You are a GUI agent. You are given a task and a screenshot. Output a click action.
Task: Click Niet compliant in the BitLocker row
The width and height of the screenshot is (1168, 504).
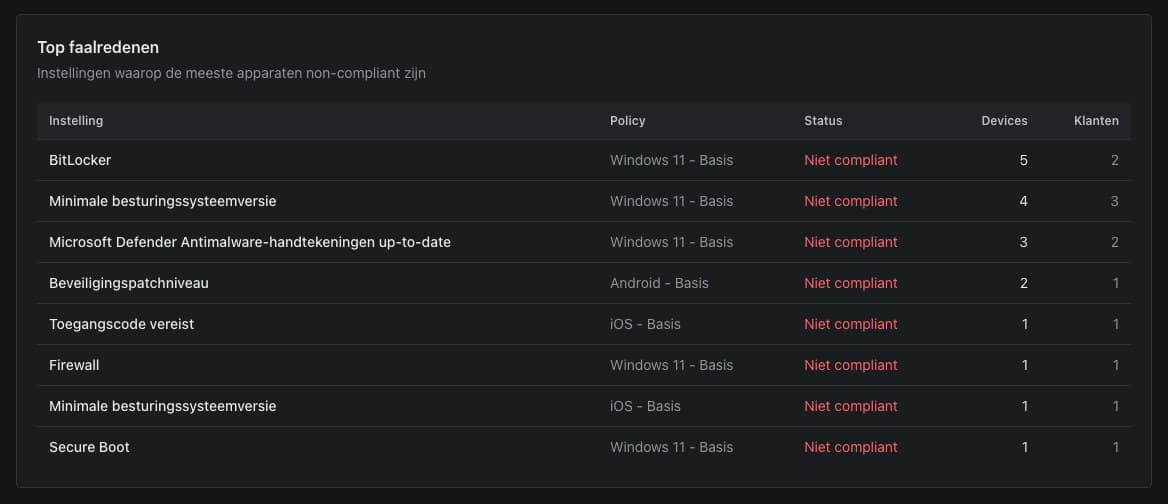[851, 160]
